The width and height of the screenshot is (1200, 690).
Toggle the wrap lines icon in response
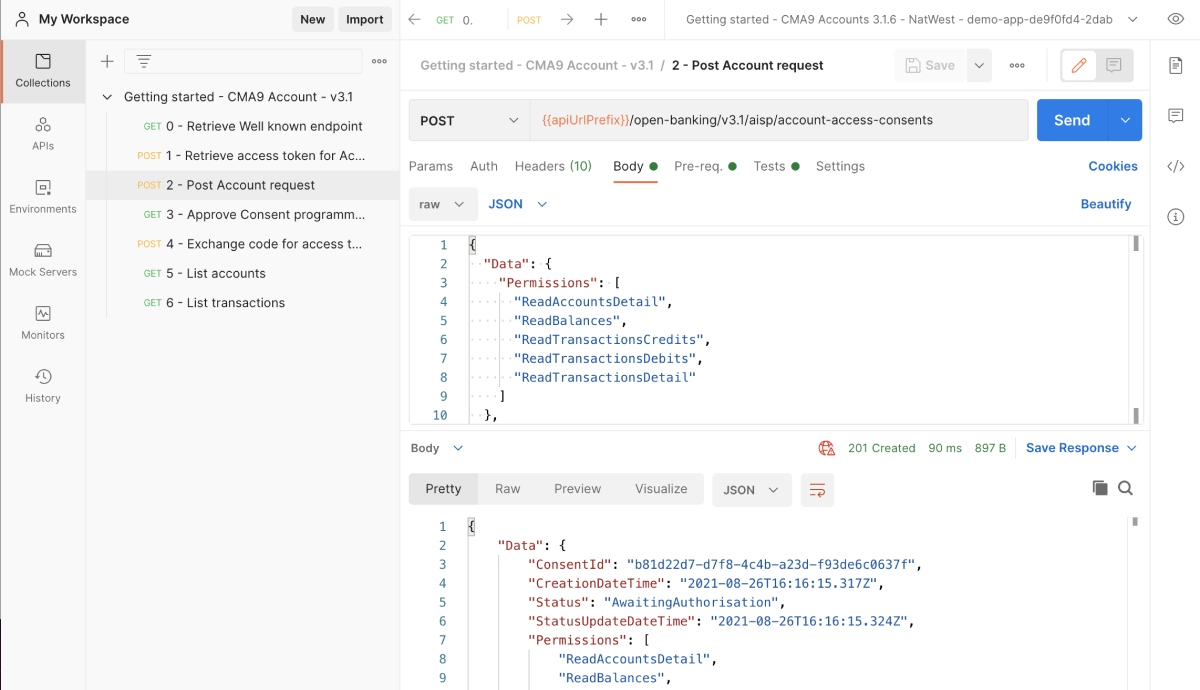pyautogui.click(x=817, y=490)
